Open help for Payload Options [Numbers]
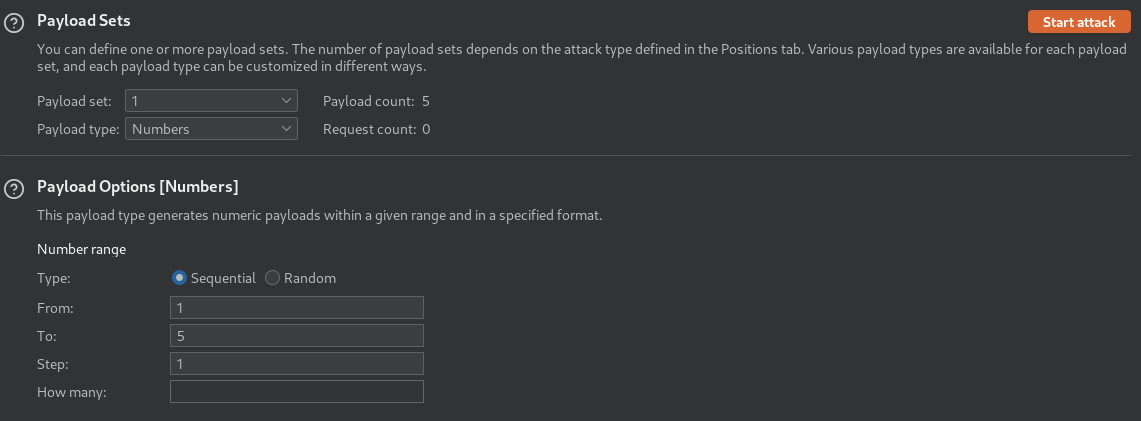Viewport: 1141px width, 421px height. [14, 189]
